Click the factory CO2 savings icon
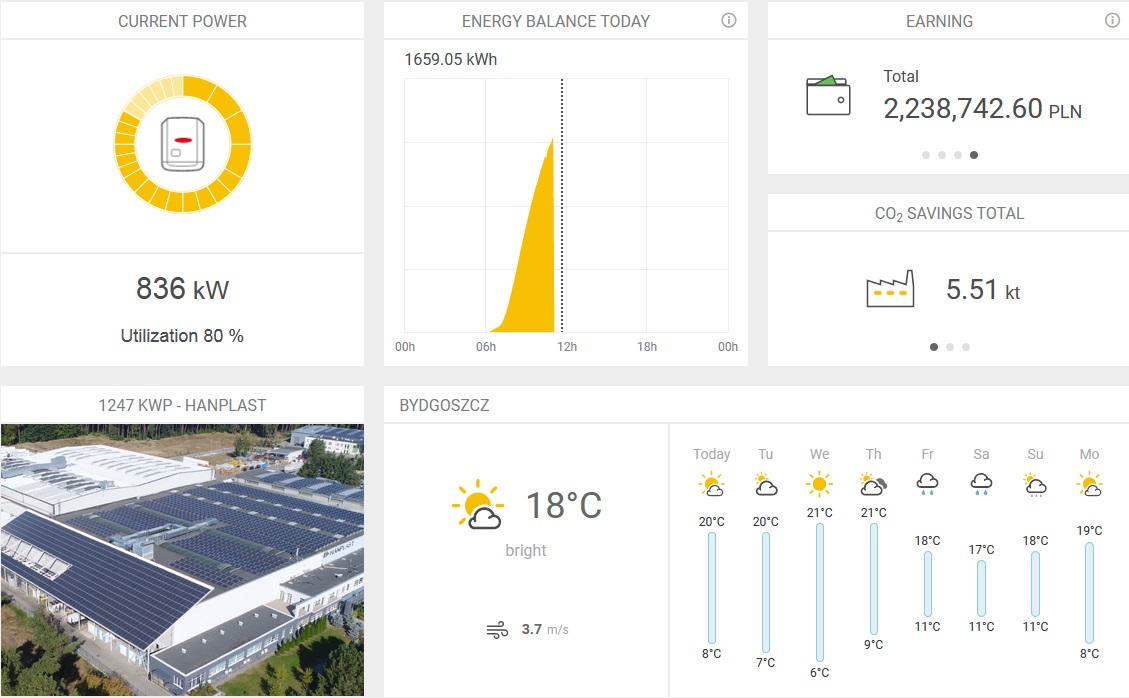Viewport: 1129px width, 698px height. 890,290
